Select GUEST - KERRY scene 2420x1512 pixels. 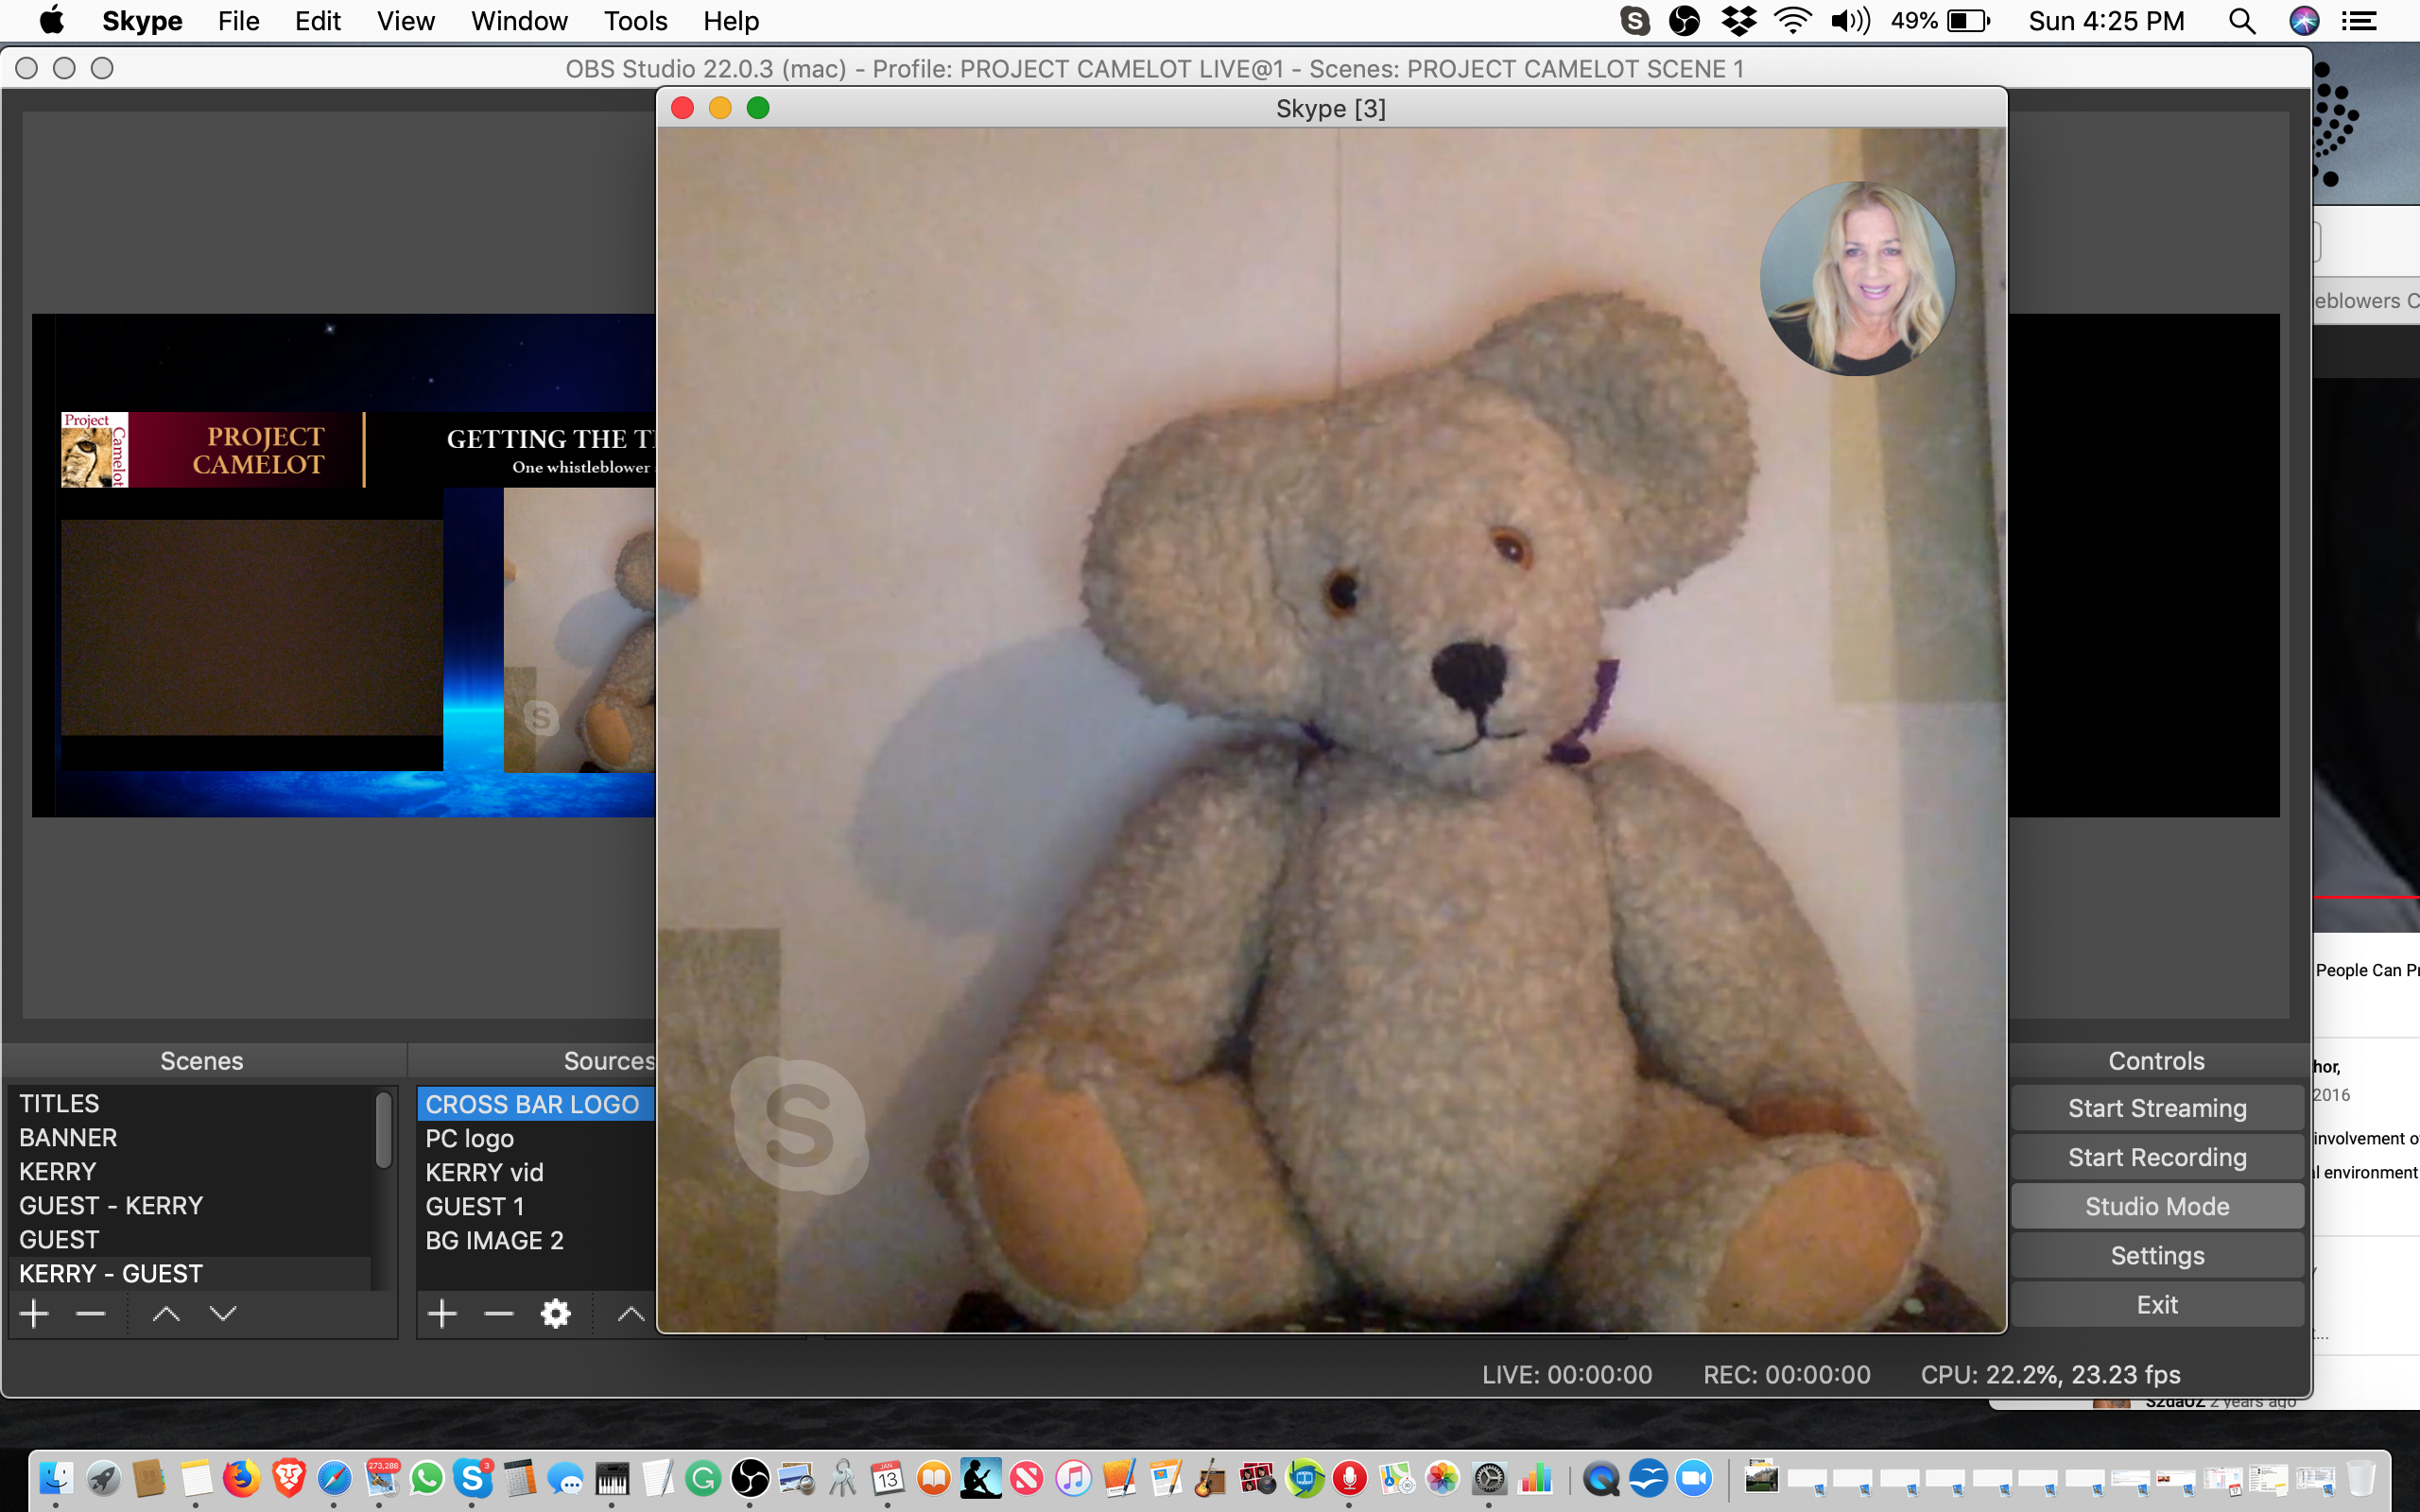tap(190, 1205)
